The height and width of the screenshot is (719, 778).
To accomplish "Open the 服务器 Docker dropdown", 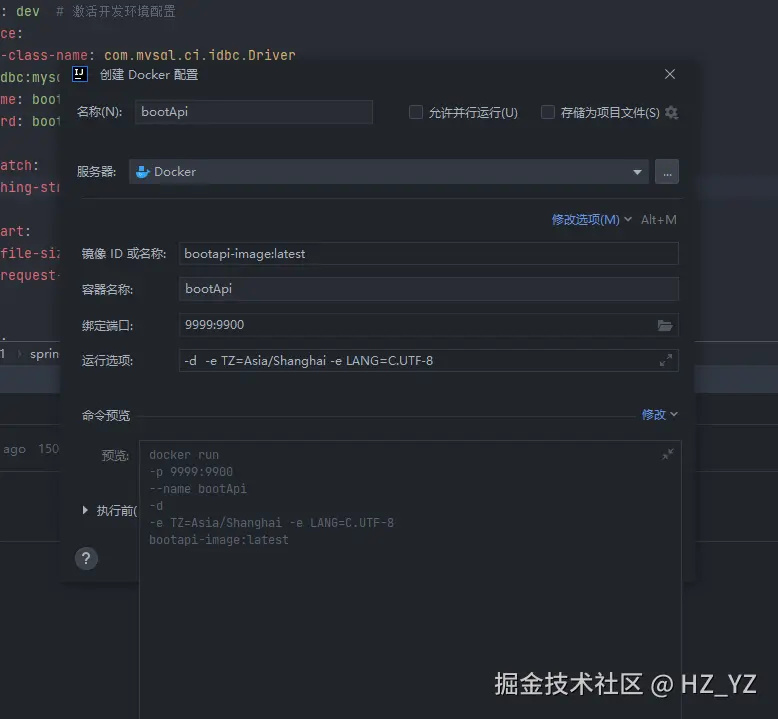I will [x=389, y=172].
